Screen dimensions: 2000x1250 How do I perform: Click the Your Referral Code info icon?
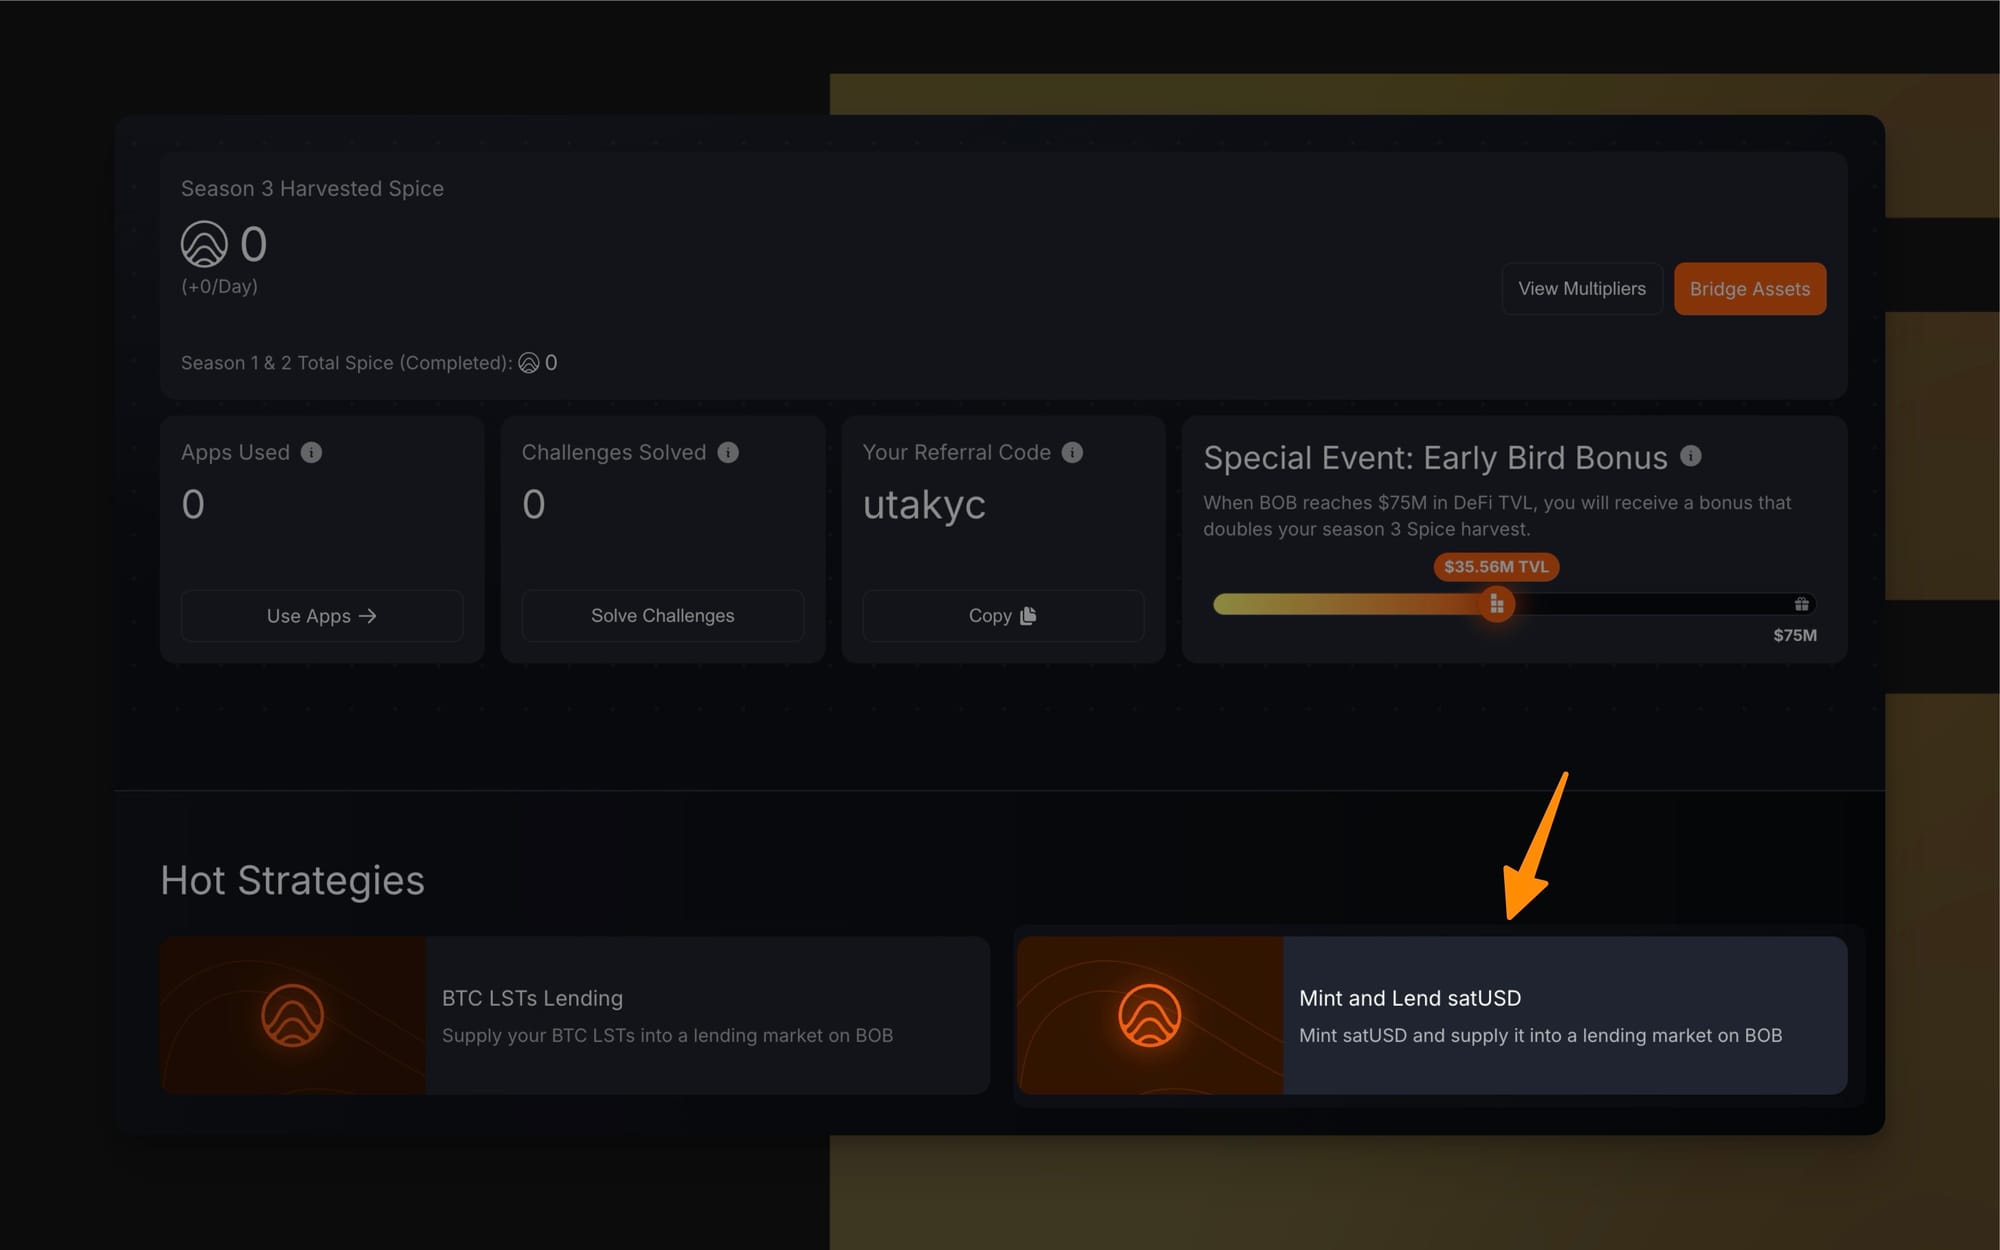[x=1072, y=453]
